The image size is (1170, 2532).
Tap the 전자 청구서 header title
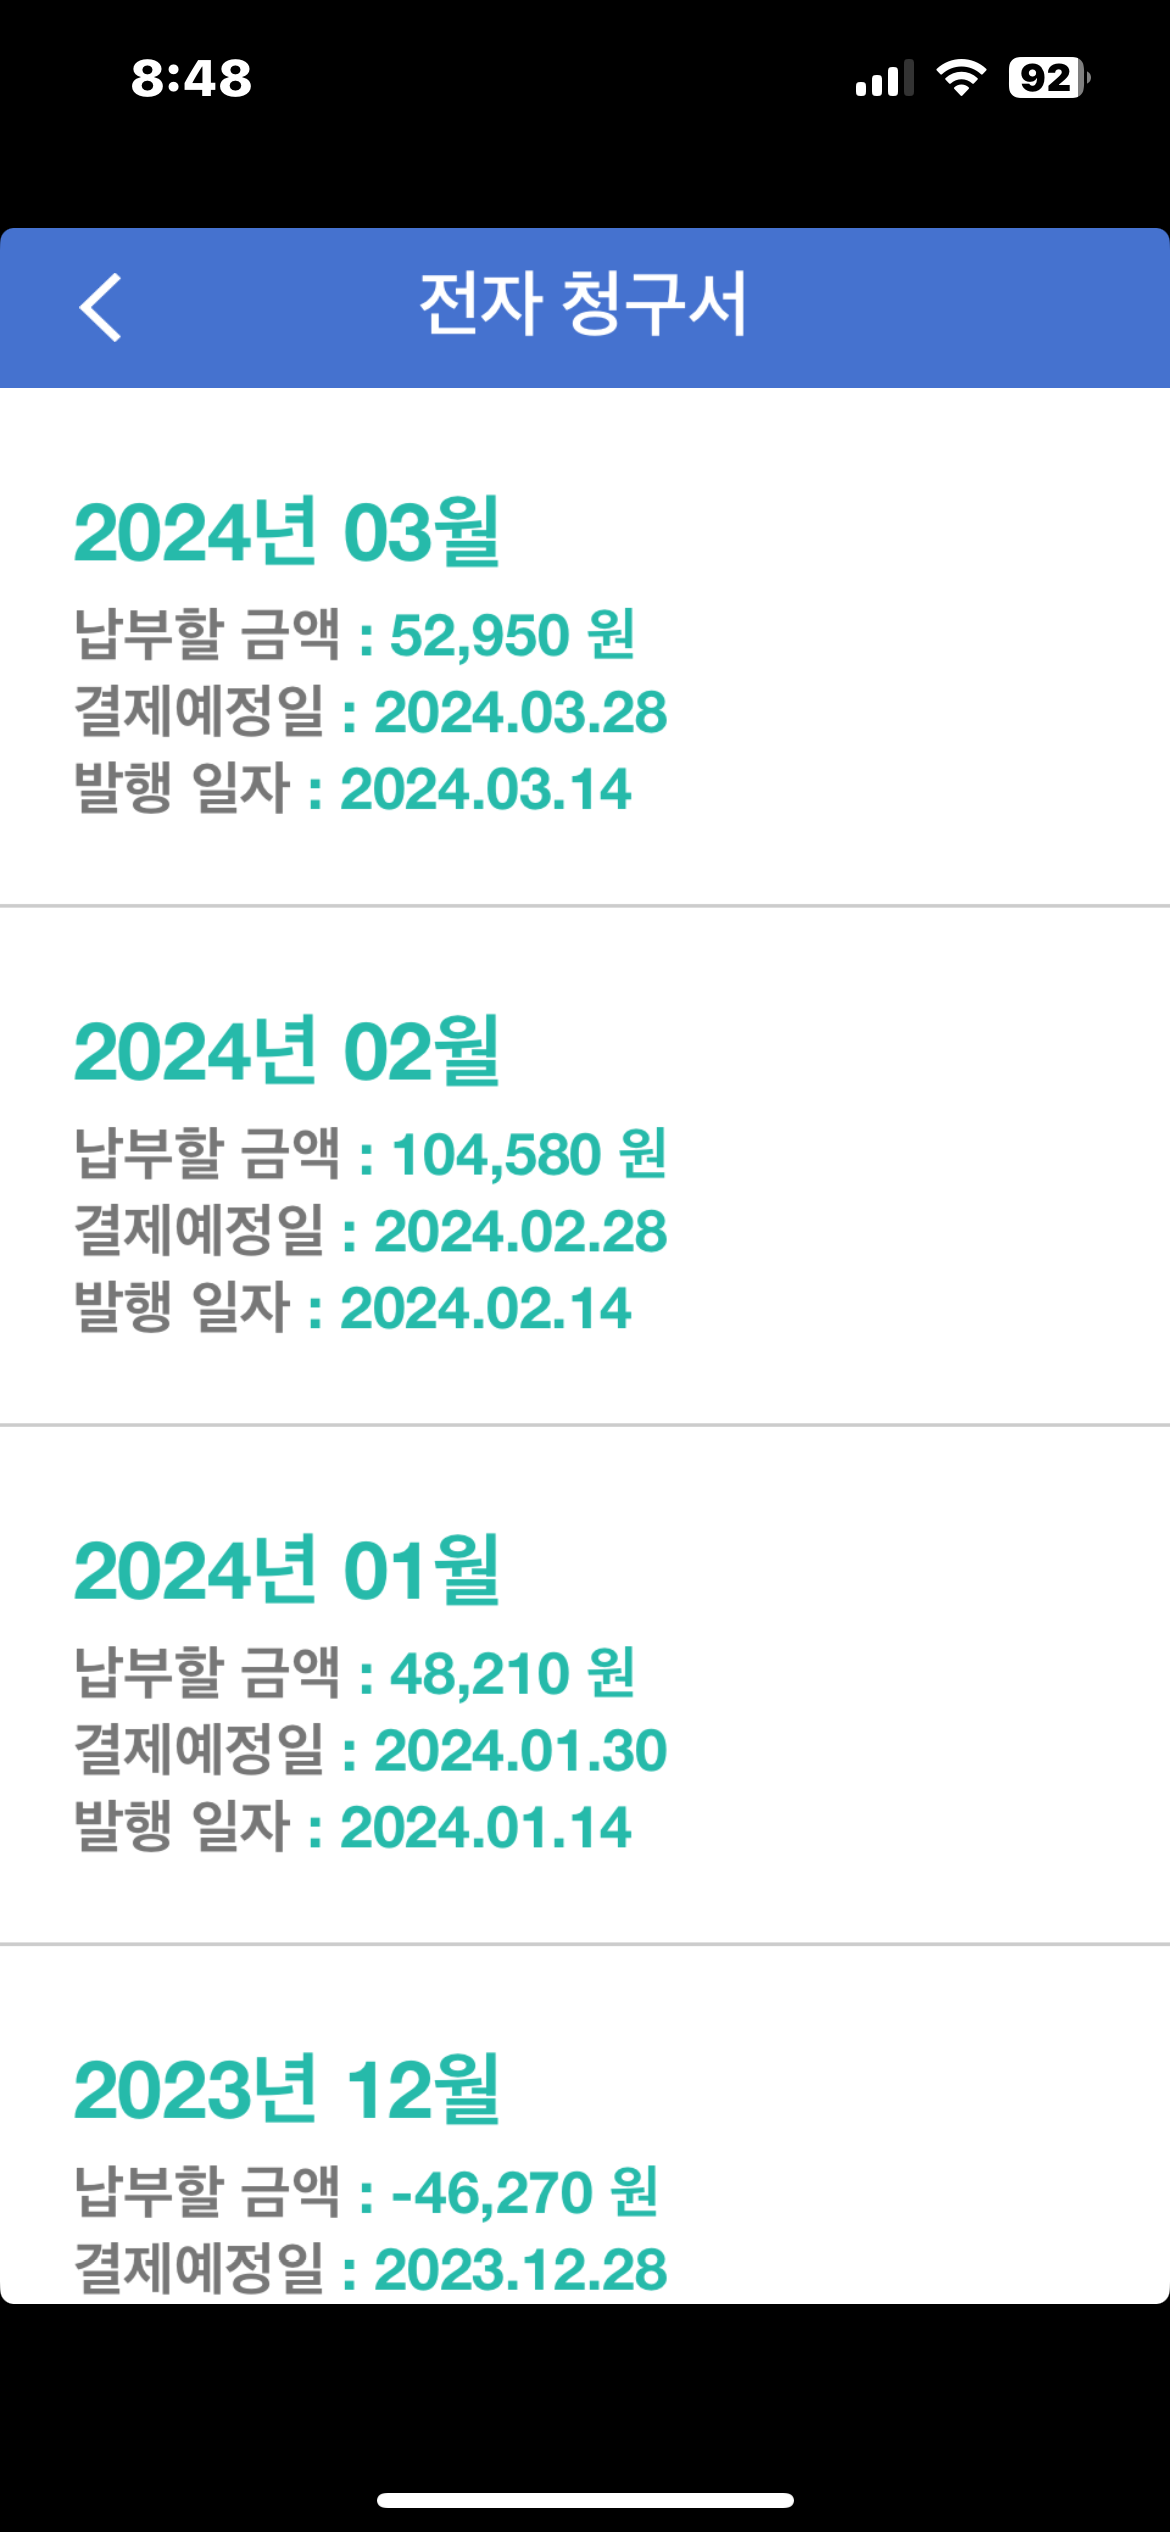pyautogui.click(x=584, y=305)
